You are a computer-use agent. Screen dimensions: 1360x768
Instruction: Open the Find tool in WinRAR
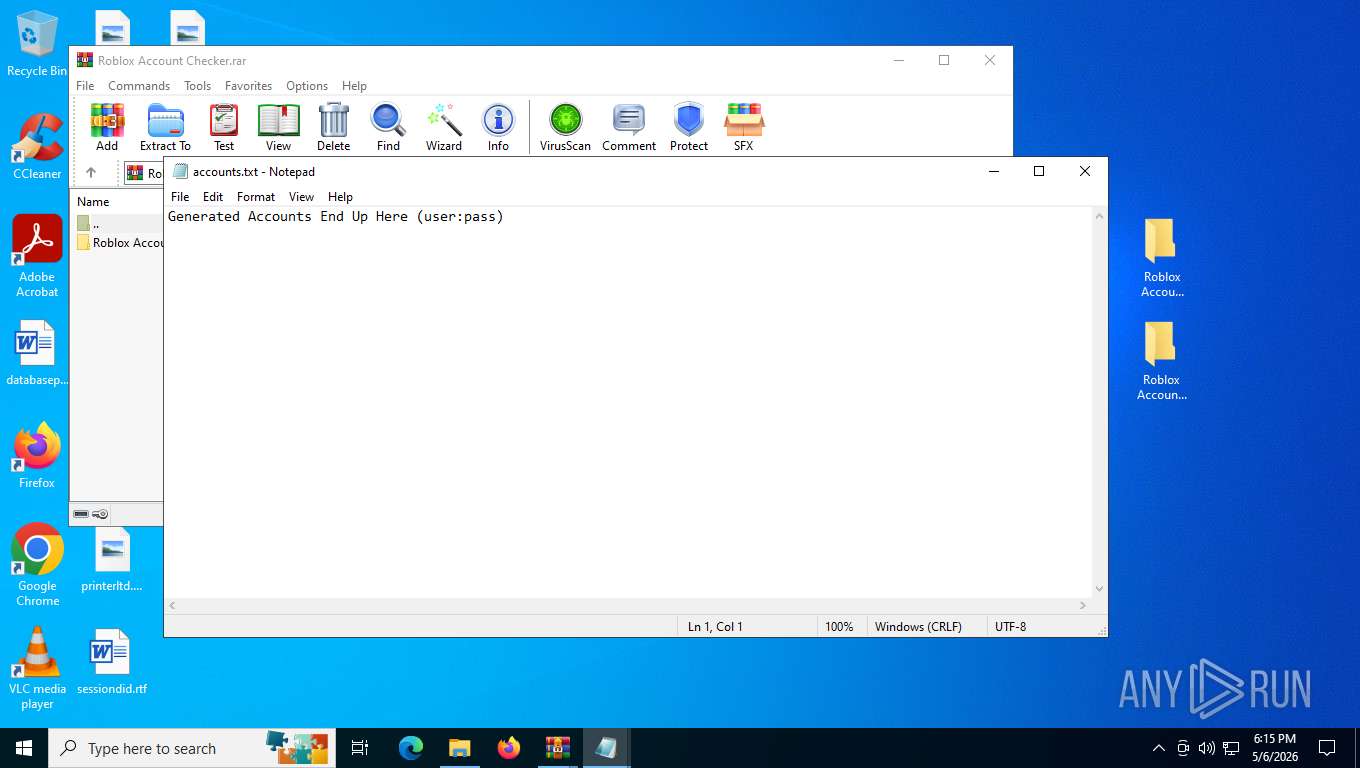388,127
